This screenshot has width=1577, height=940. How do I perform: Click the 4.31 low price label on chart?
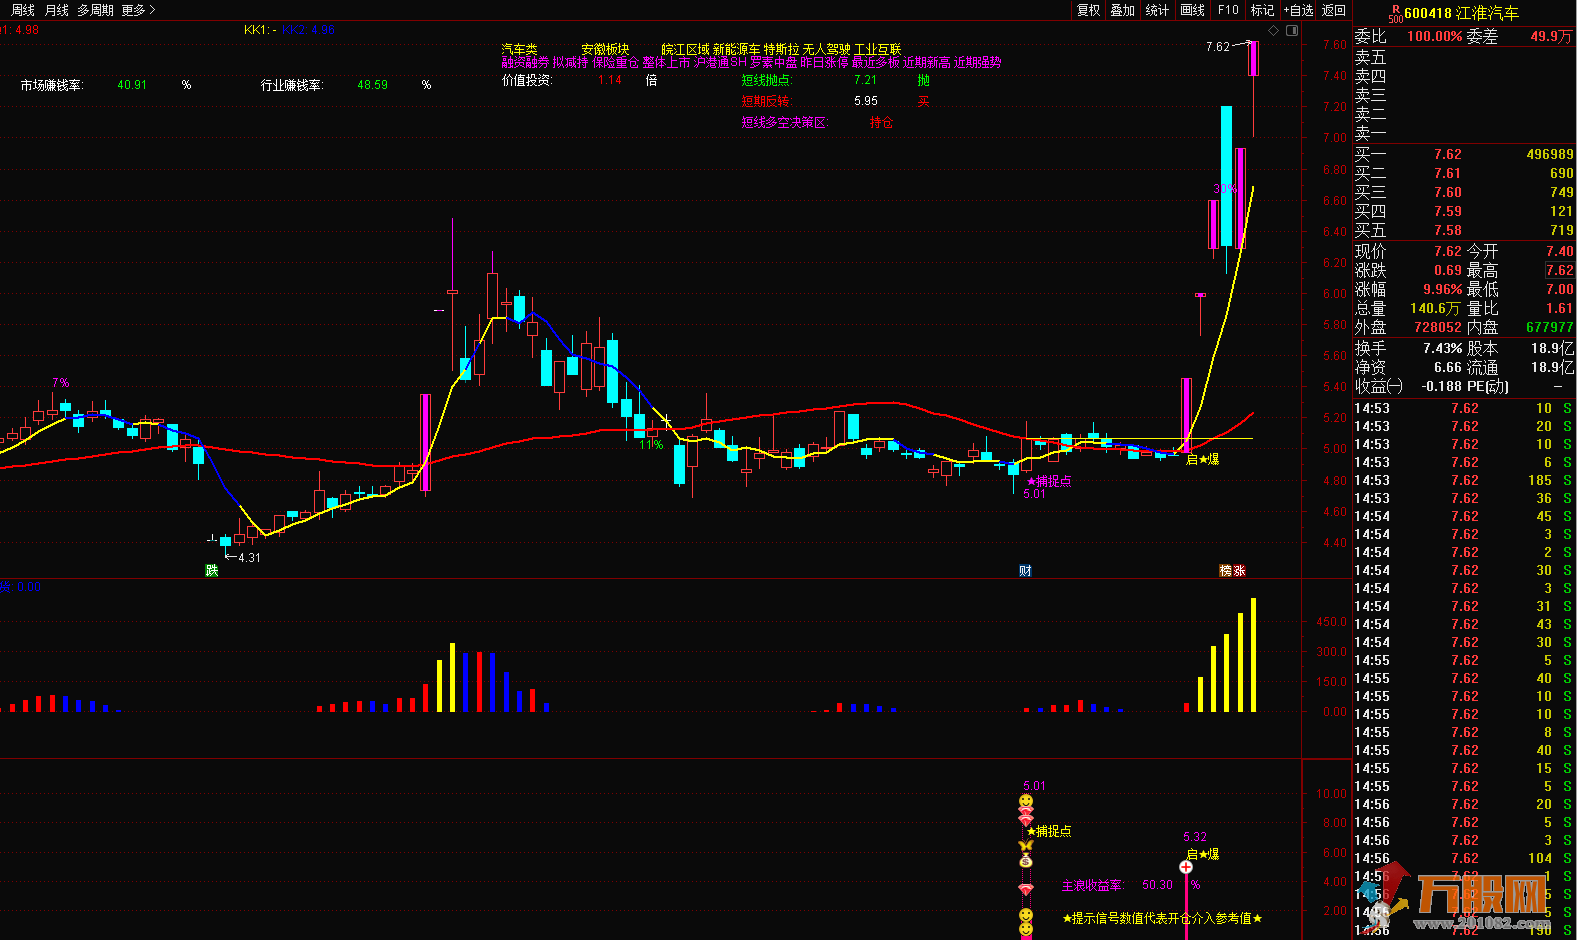[249, 558]
